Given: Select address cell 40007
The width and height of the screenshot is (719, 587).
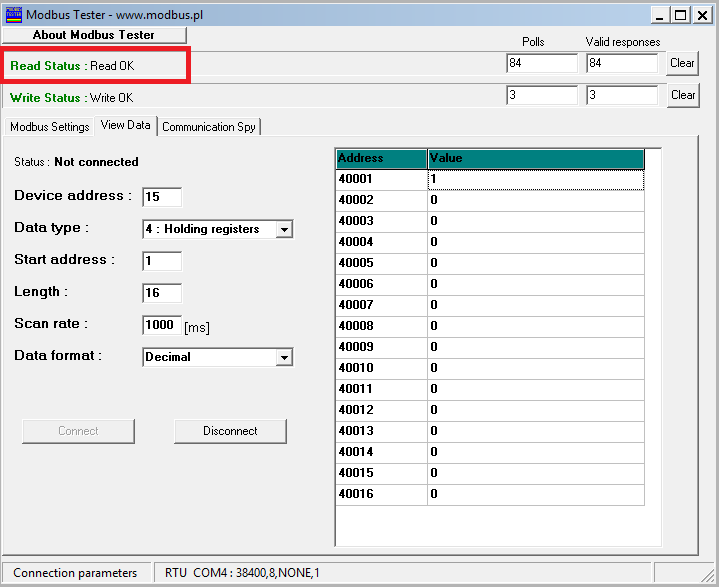Looking at the screenshot, I should point(382,305).
